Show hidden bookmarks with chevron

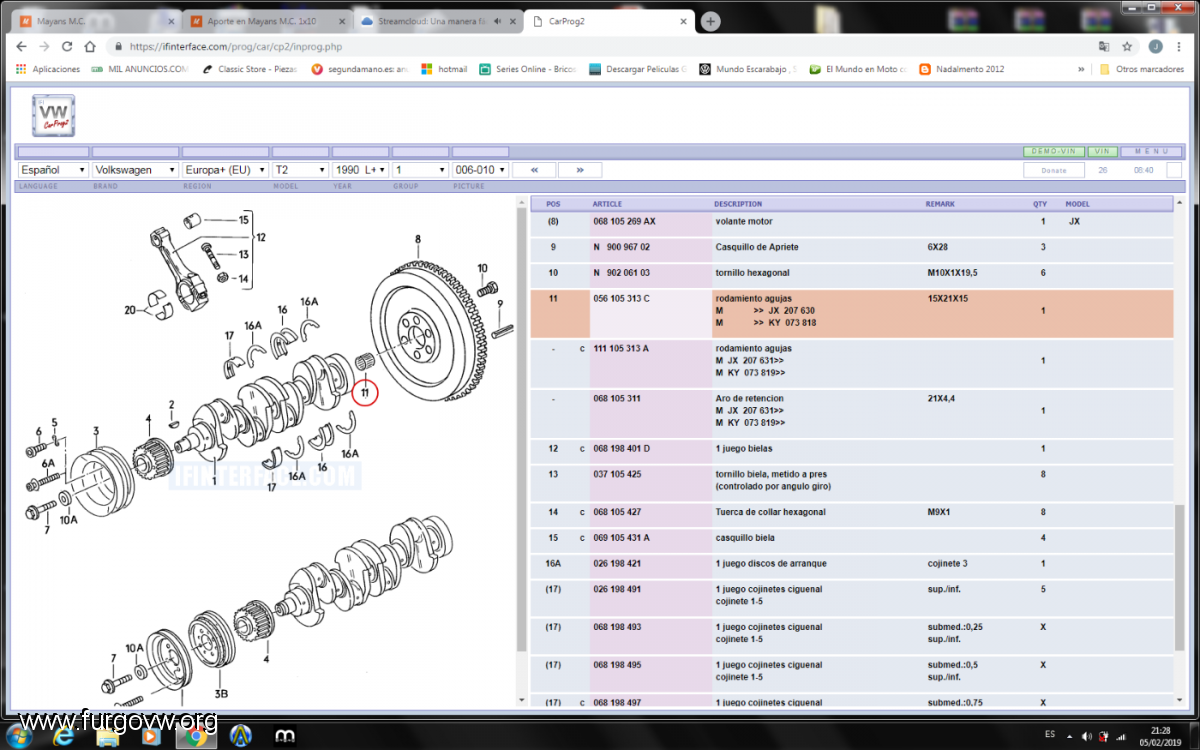(1081, 69)
